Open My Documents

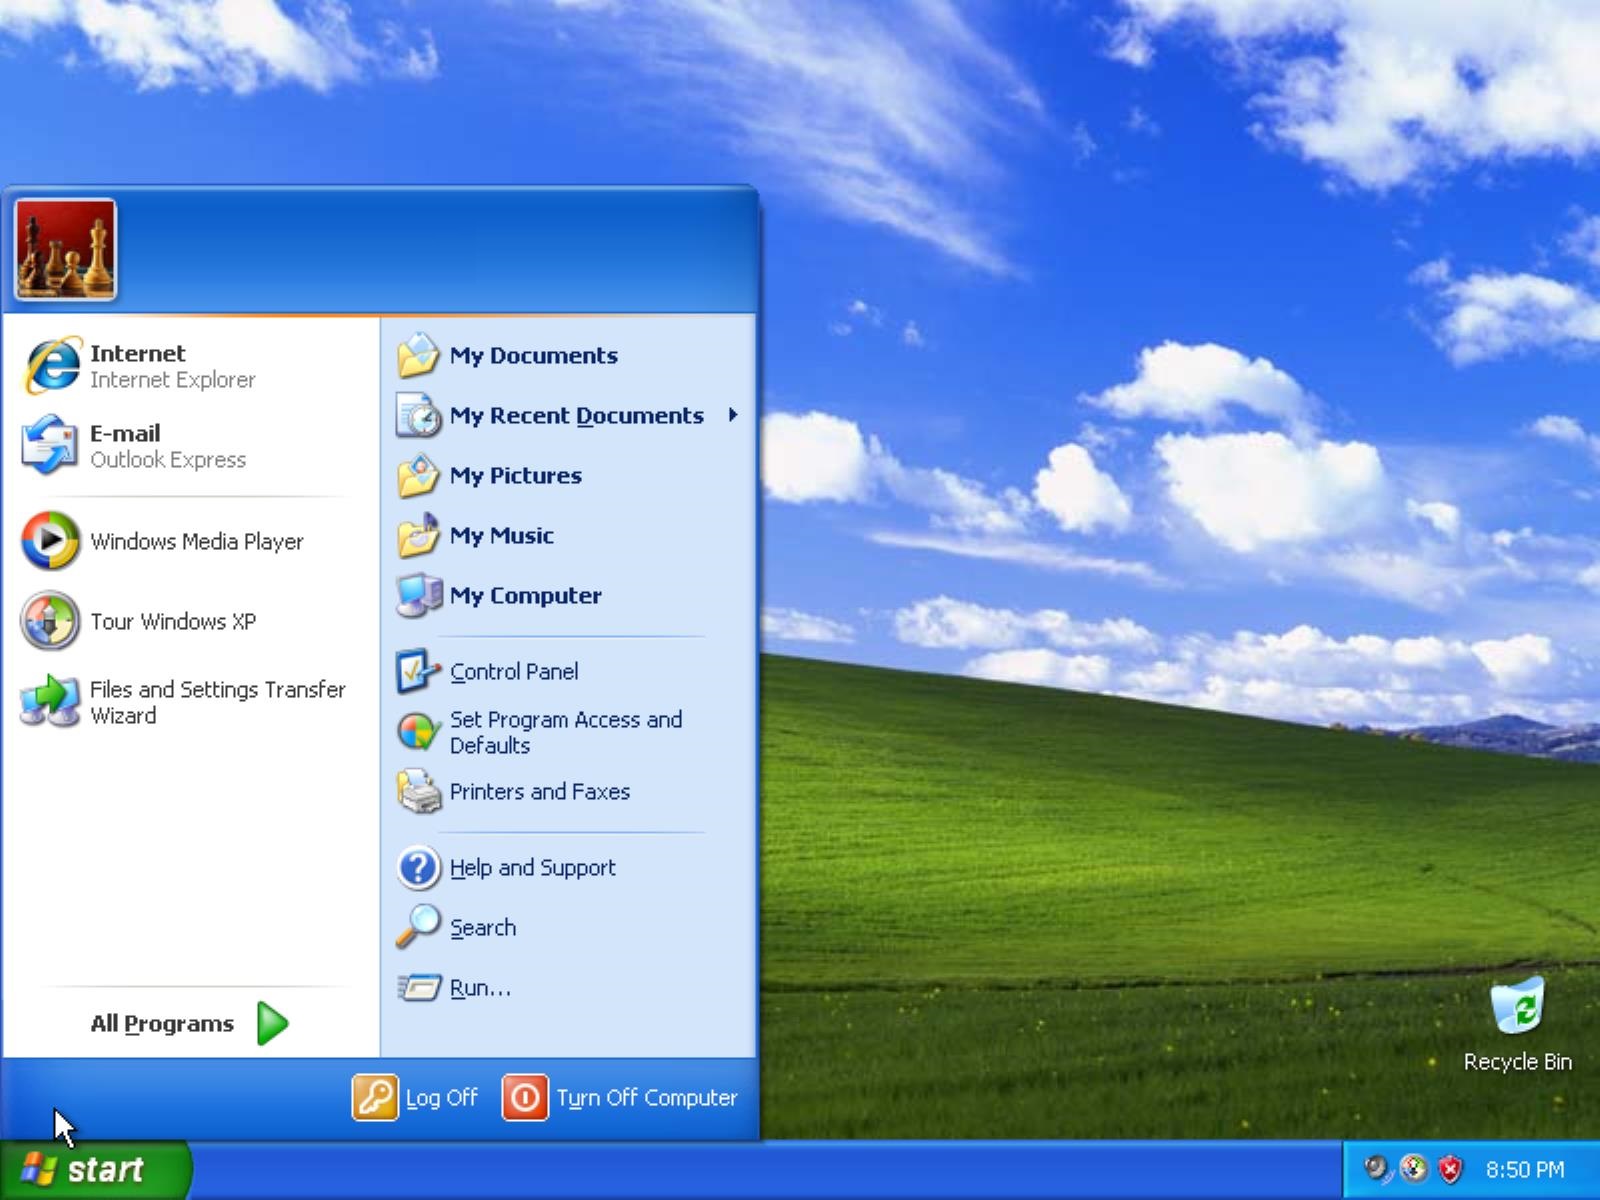[x=533, y=355]
